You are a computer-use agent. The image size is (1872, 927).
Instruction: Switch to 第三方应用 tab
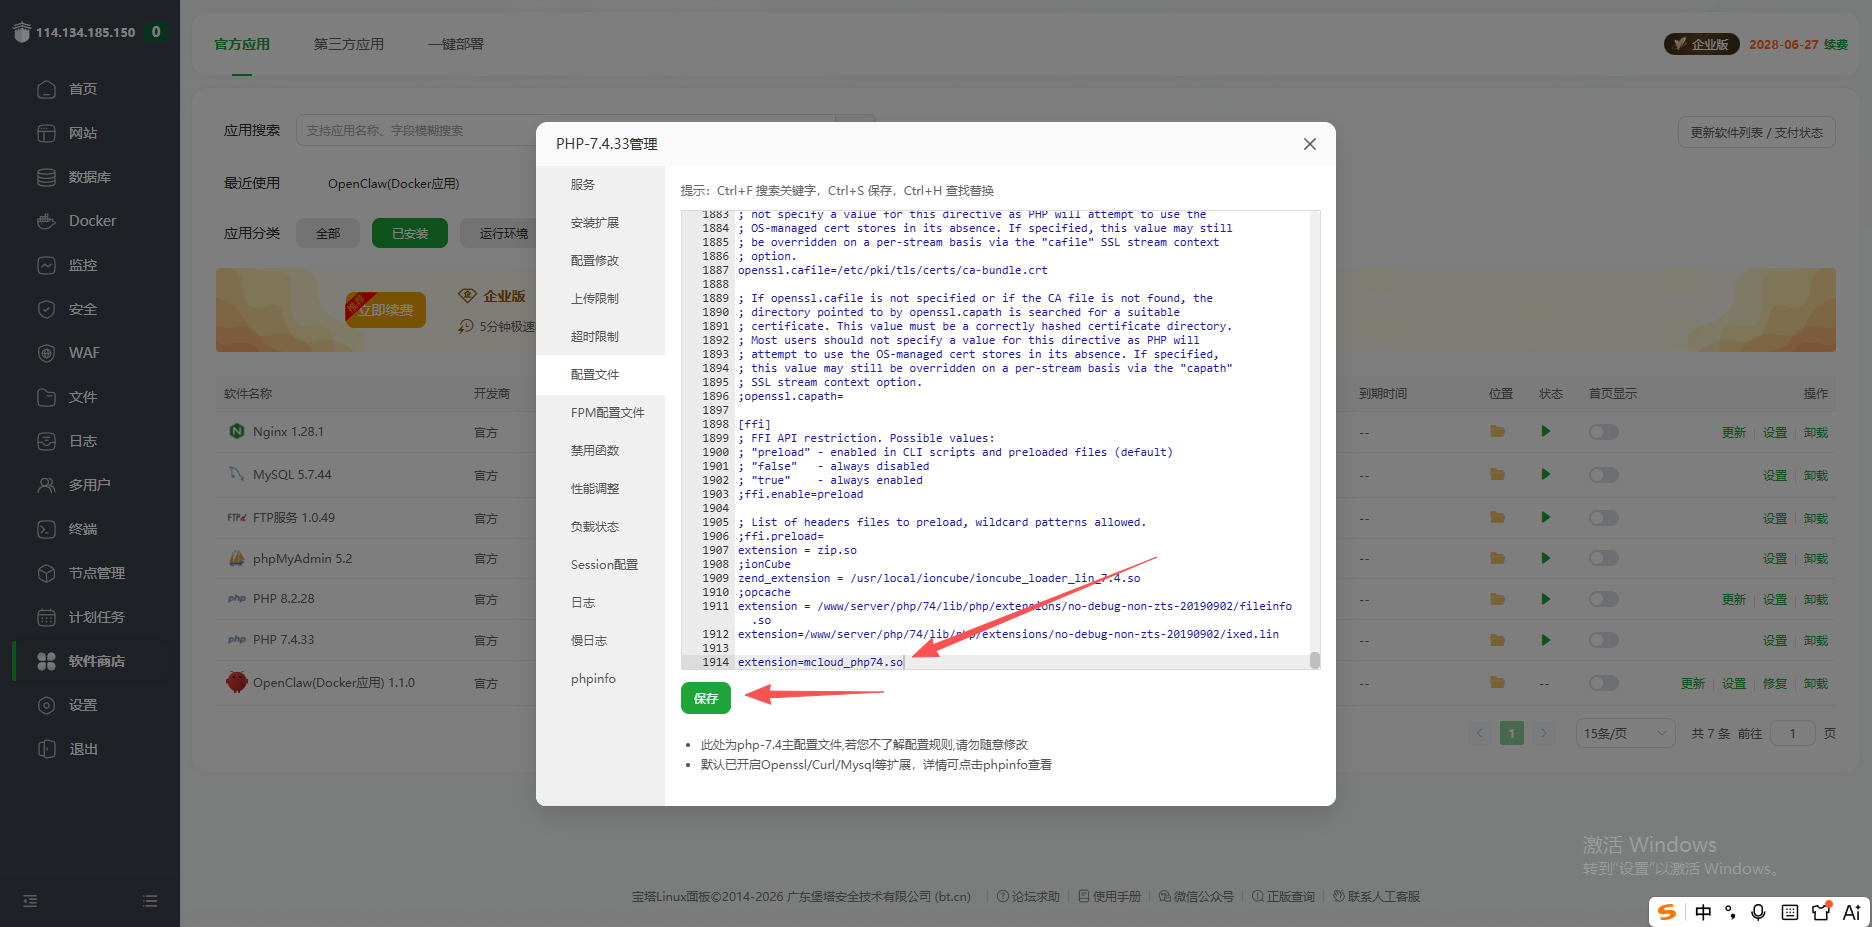(349, 44)
